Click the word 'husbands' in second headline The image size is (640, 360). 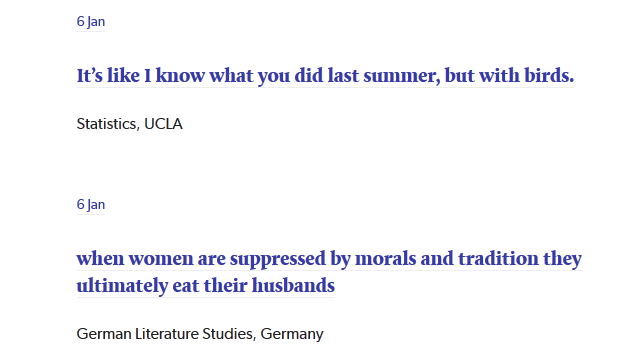(x=293, y=285)
